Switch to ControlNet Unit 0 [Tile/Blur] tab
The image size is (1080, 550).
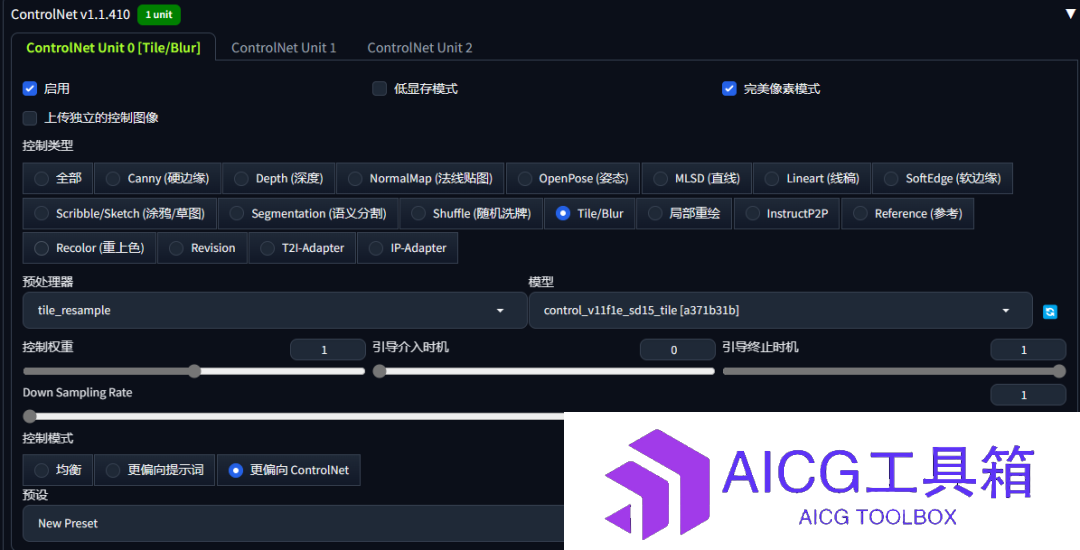[x=114, y=47]
